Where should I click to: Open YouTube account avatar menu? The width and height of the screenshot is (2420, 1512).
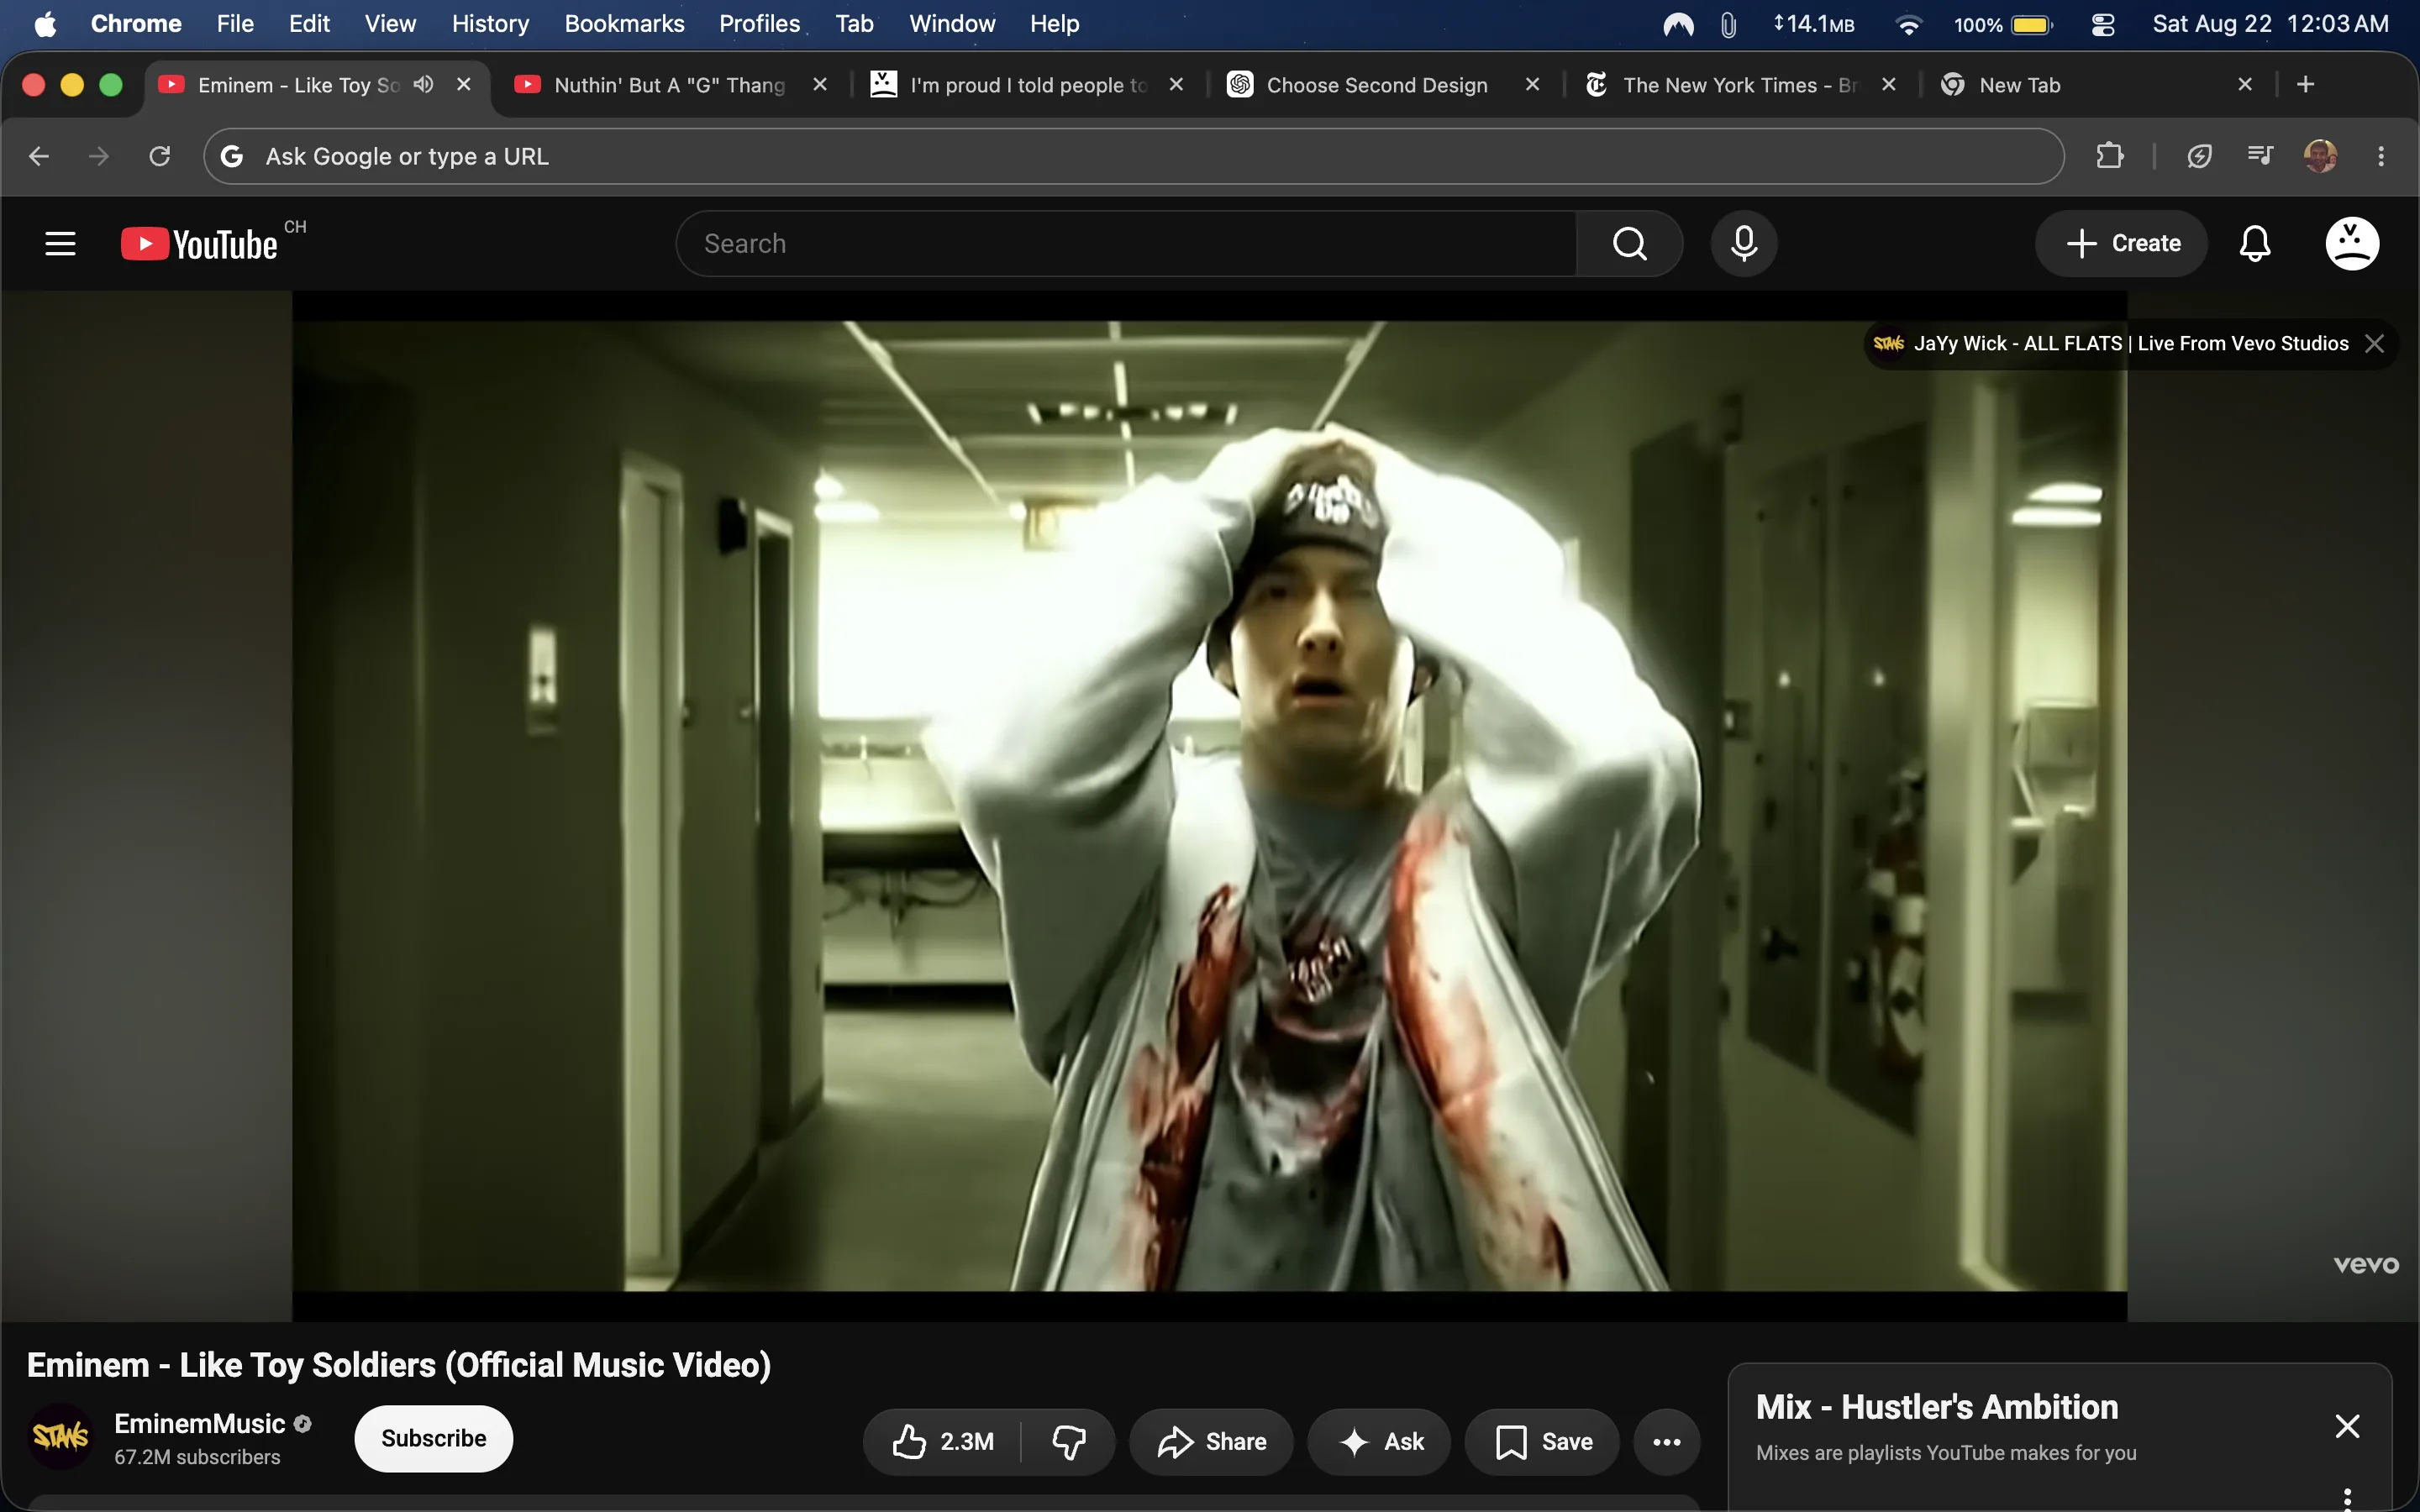pos(2352,243)
